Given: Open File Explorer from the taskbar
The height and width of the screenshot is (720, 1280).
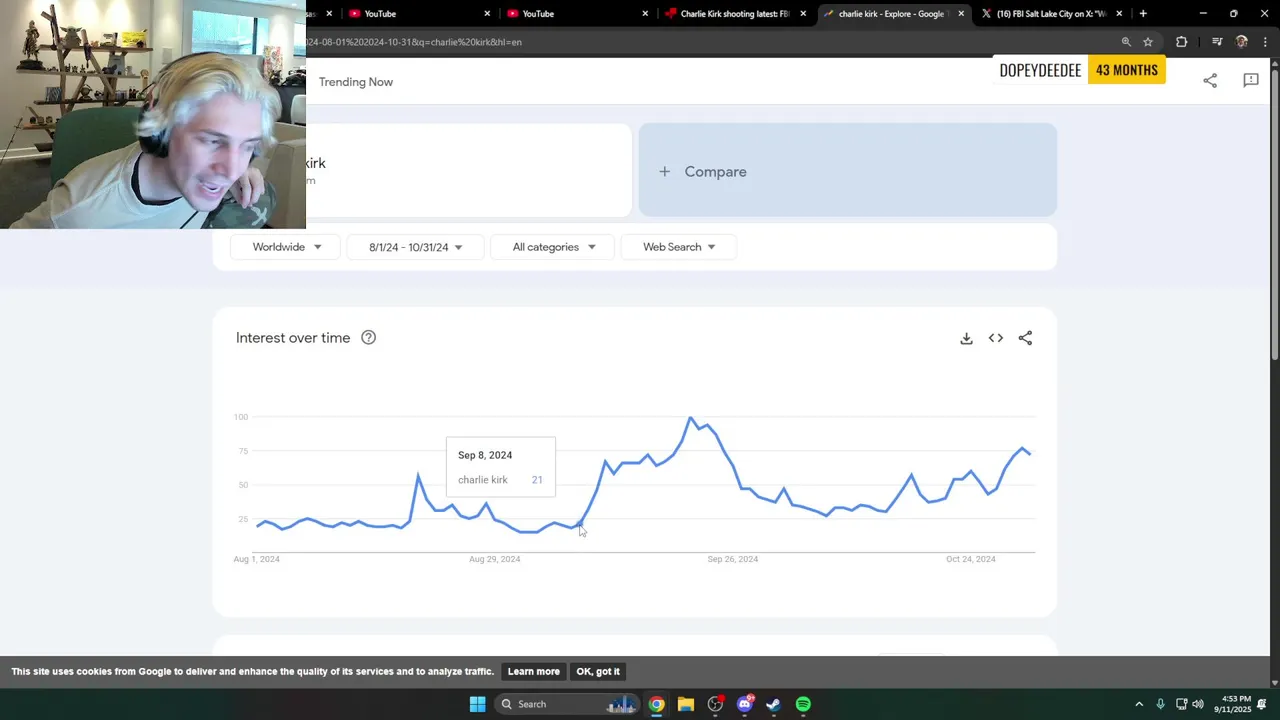Looking at the screenshot, I should tap(686, 704).
